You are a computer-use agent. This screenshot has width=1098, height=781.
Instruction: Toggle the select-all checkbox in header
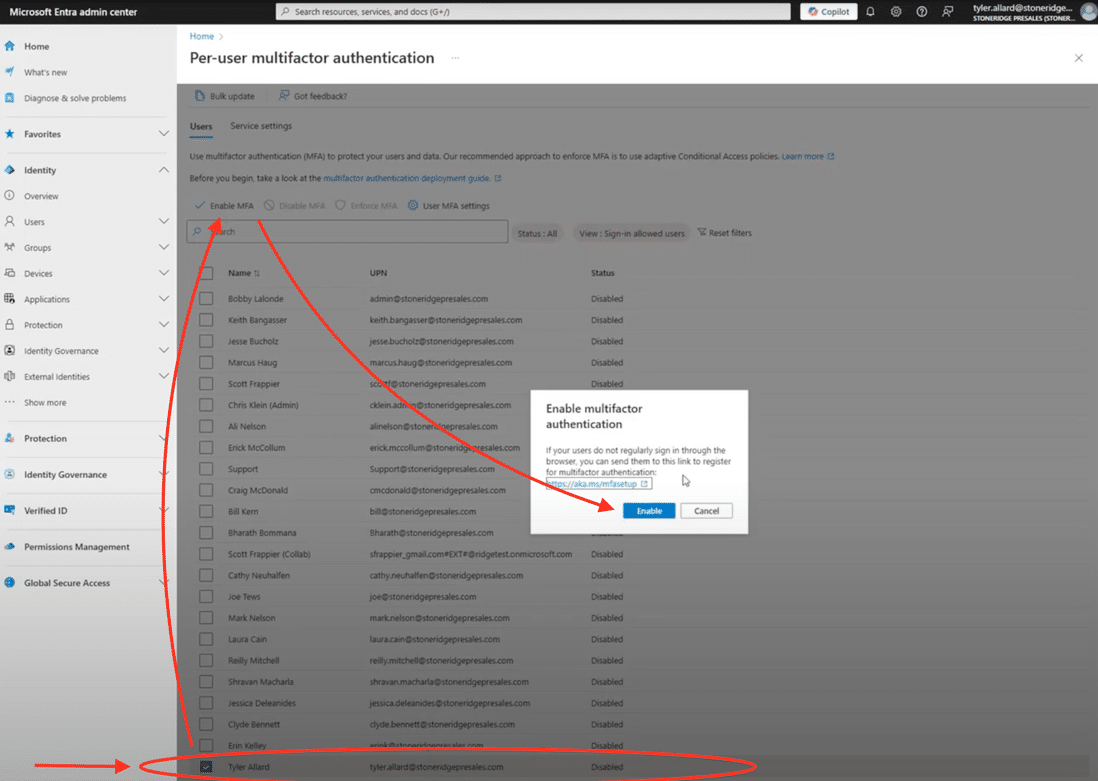(x=206, y=273)
